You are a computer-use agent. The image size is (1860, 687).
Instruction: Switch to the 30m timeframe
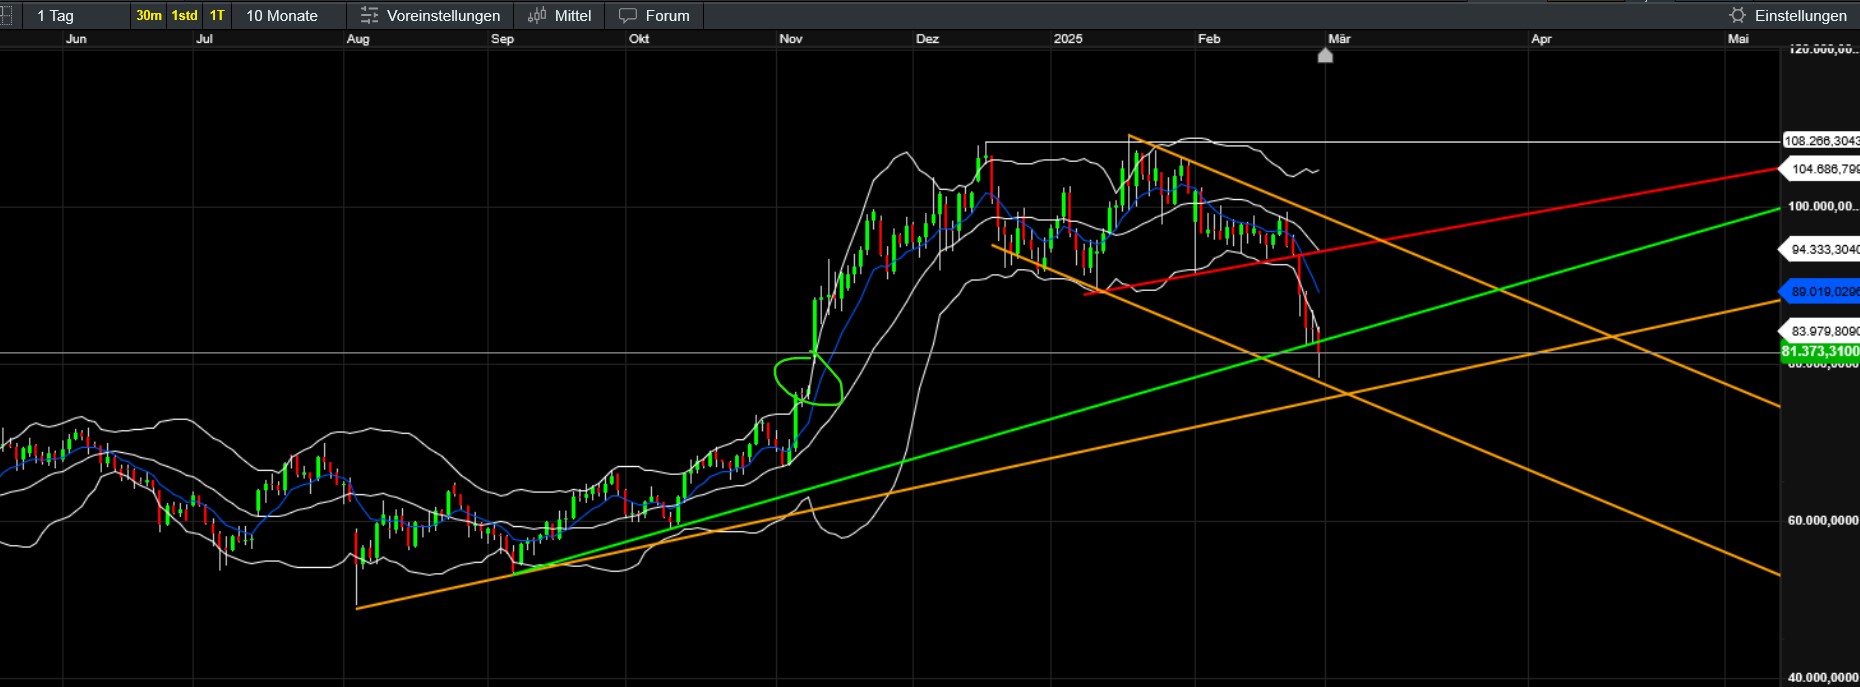[149, 16]
